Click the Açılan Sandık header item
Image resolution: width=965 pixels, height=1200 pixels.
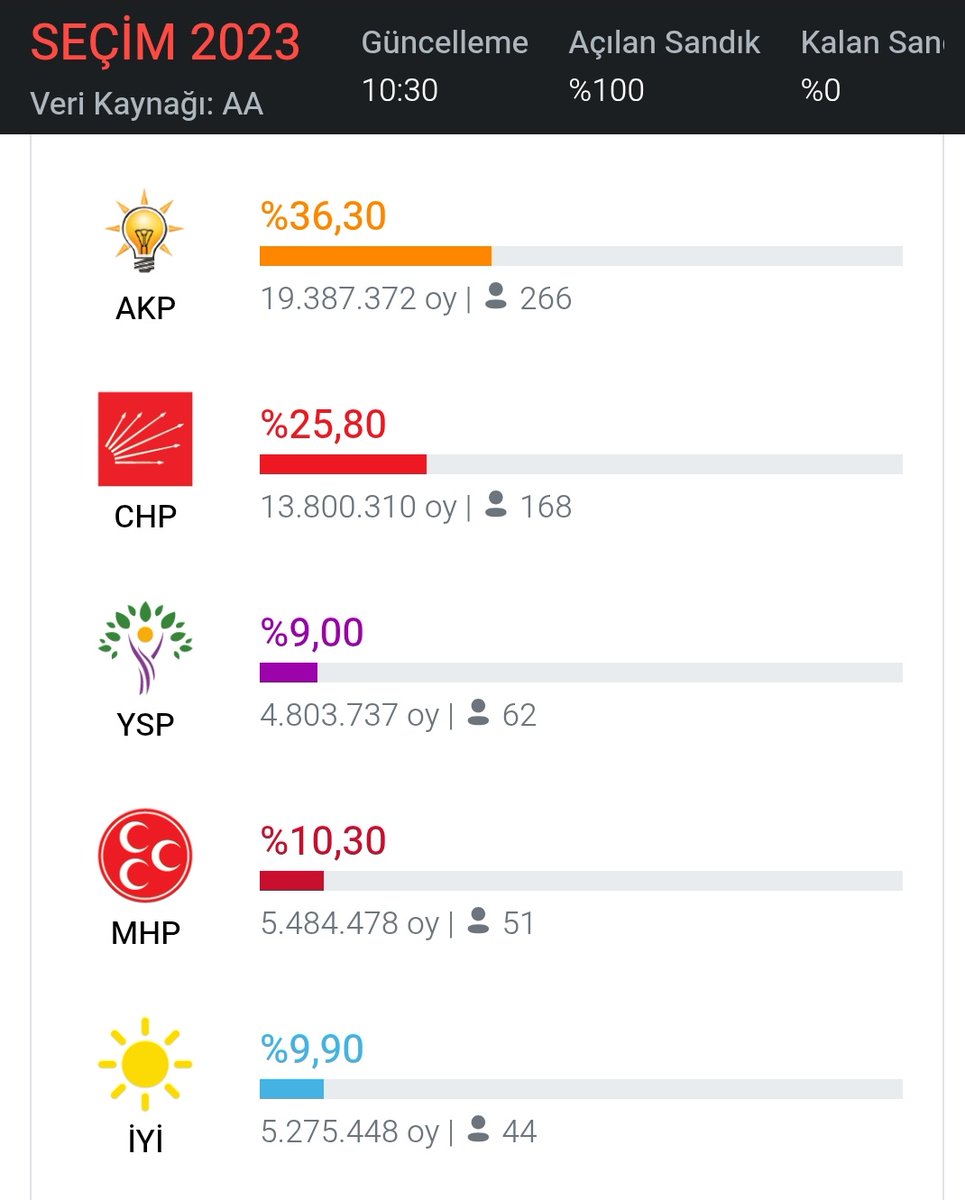click(x=664, y=66)
